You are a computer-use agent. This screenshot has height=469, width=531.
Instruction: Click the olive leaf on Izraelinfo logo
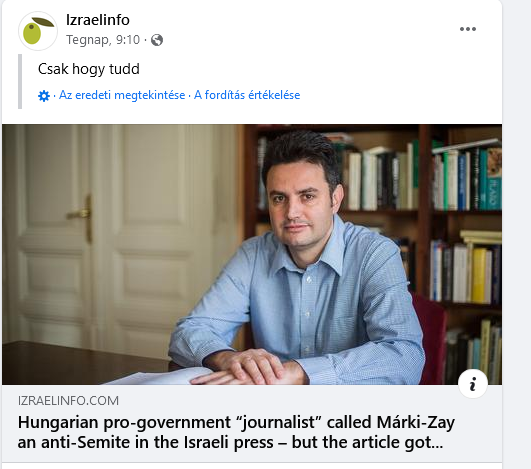43,22
